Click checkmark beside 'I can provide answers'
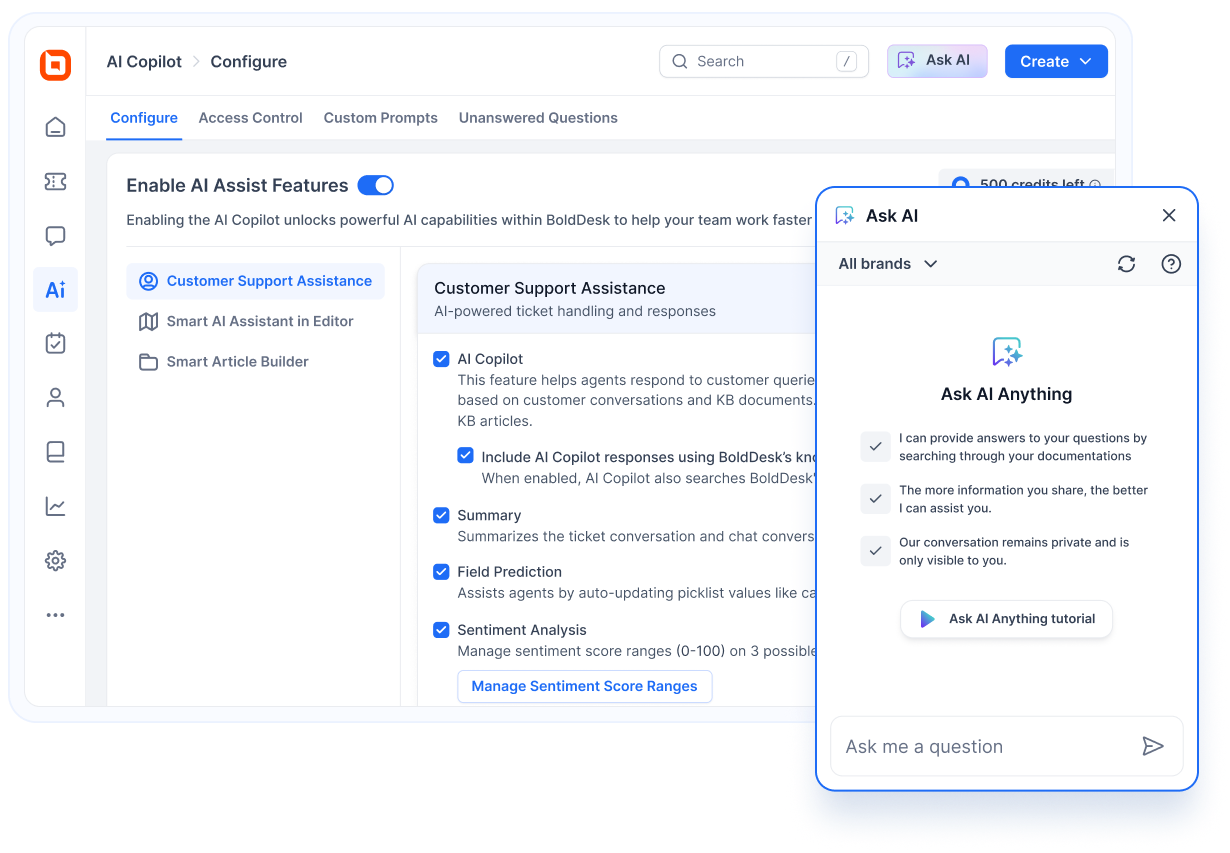 click(x=875, y=447)
